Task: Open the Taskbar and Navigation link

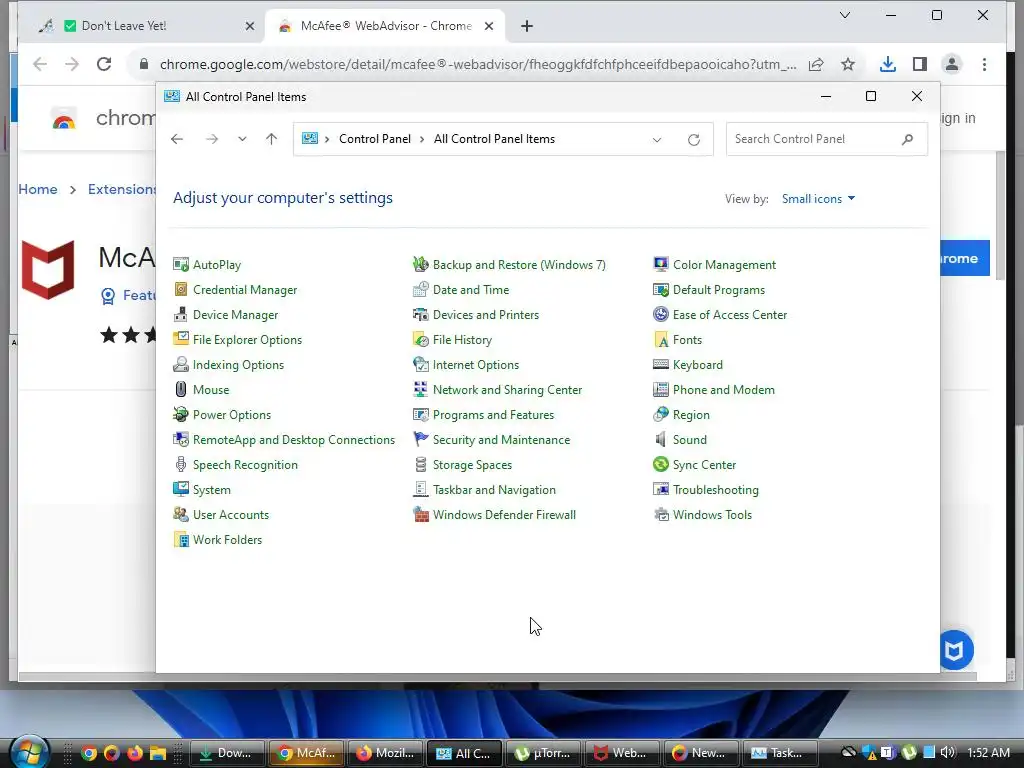Action: [494, 490]
